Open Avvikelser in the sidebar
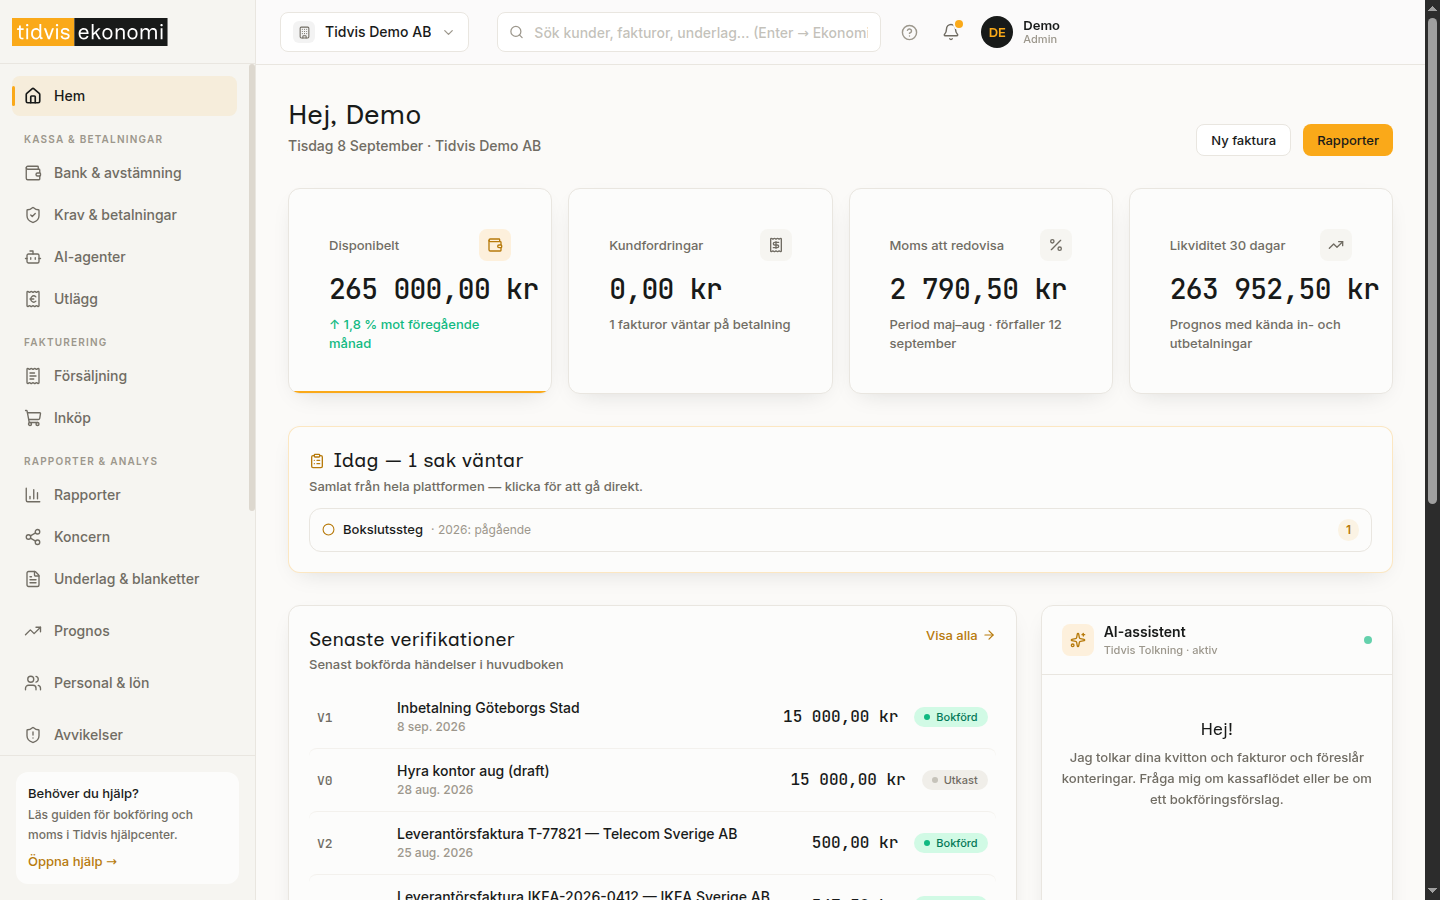This screenshot has height=900, width=1440. pos(124,735)
